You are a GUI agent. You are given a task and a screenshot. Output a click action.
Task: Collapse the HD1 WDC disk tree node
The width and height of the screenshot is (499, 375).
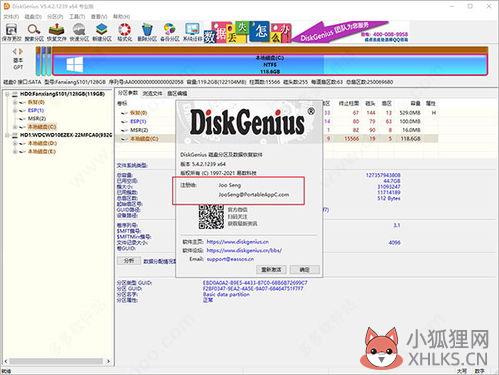point(7,135)
